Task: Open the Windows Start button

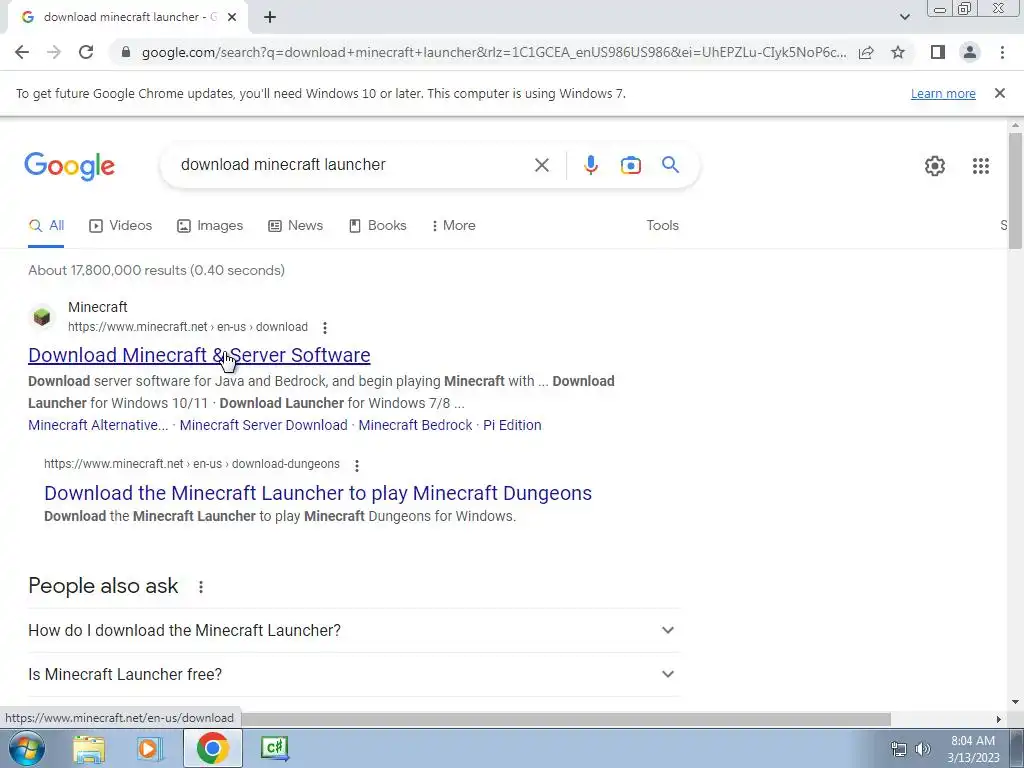Action: pos(26,748)
